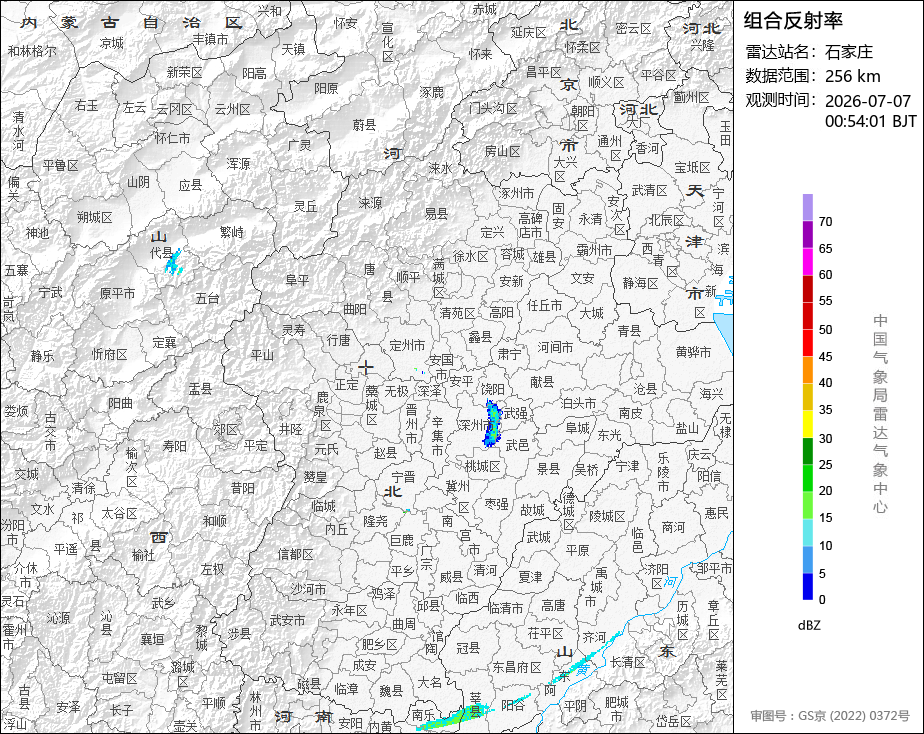Click the observation date 2026-07-07
The image size is (924, 734).
pyautogui.click(x=867, y=101)
